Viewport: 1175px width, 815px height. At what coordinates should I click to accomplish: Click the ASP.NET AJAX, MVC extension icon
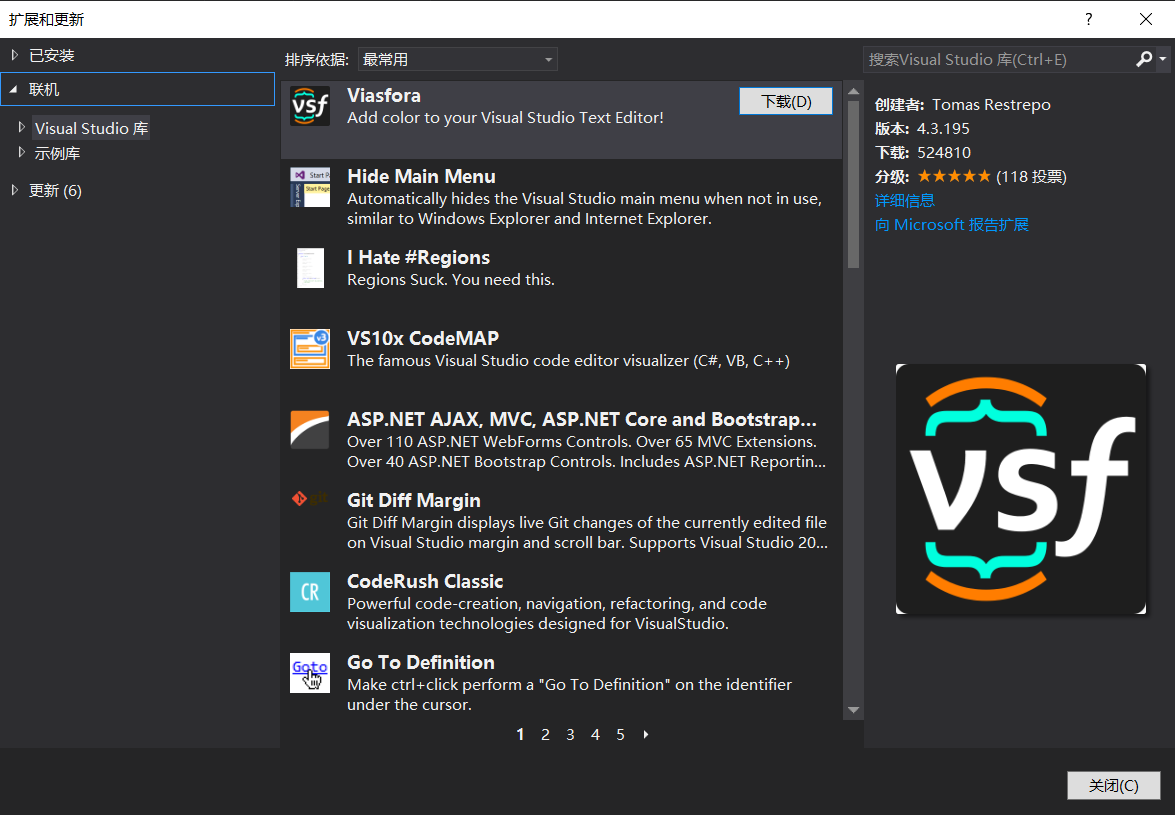point(309,430)
